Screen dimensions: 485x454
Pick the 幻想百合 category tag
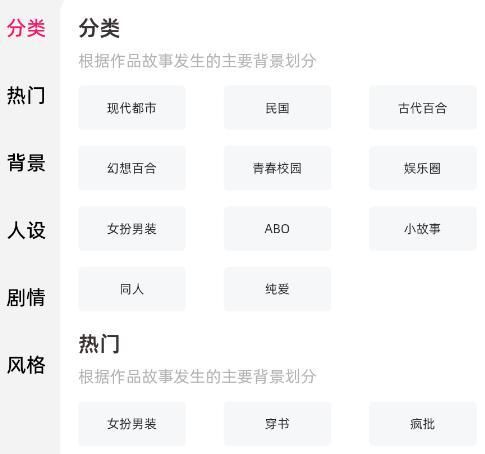132,168
